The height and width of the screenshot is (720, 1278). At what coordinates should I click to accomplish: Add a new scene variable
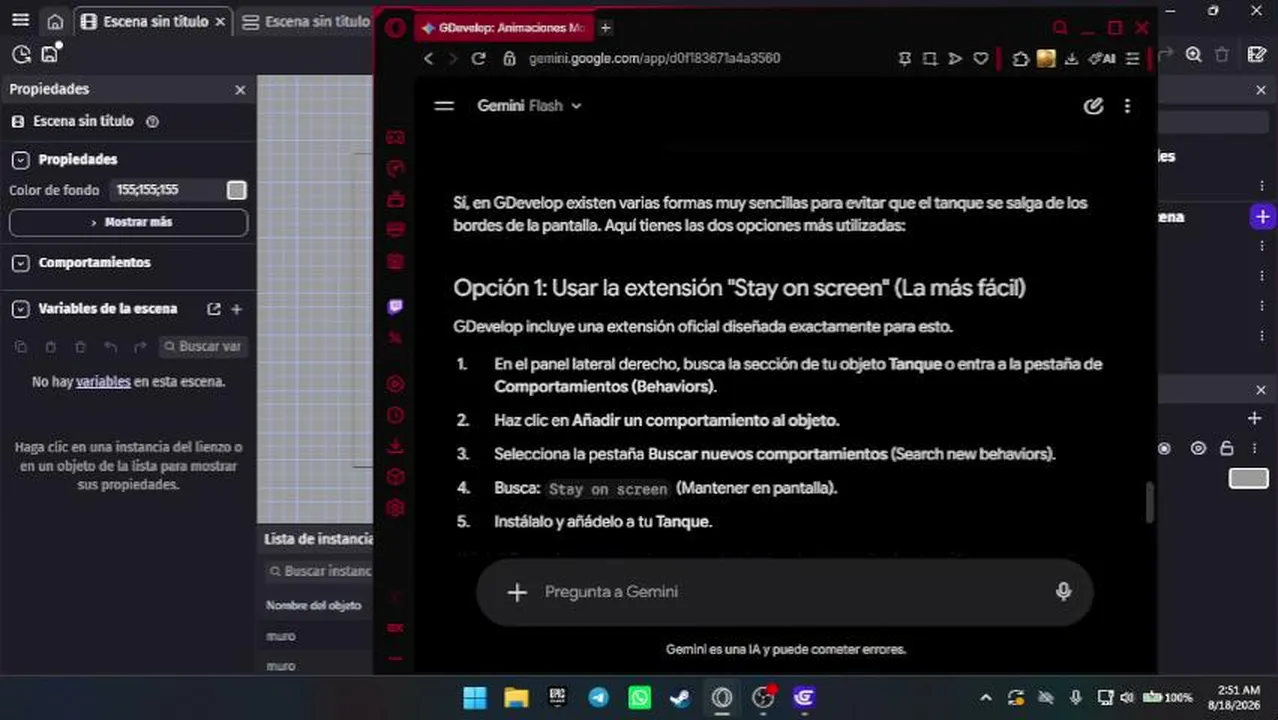pos(237,309)
